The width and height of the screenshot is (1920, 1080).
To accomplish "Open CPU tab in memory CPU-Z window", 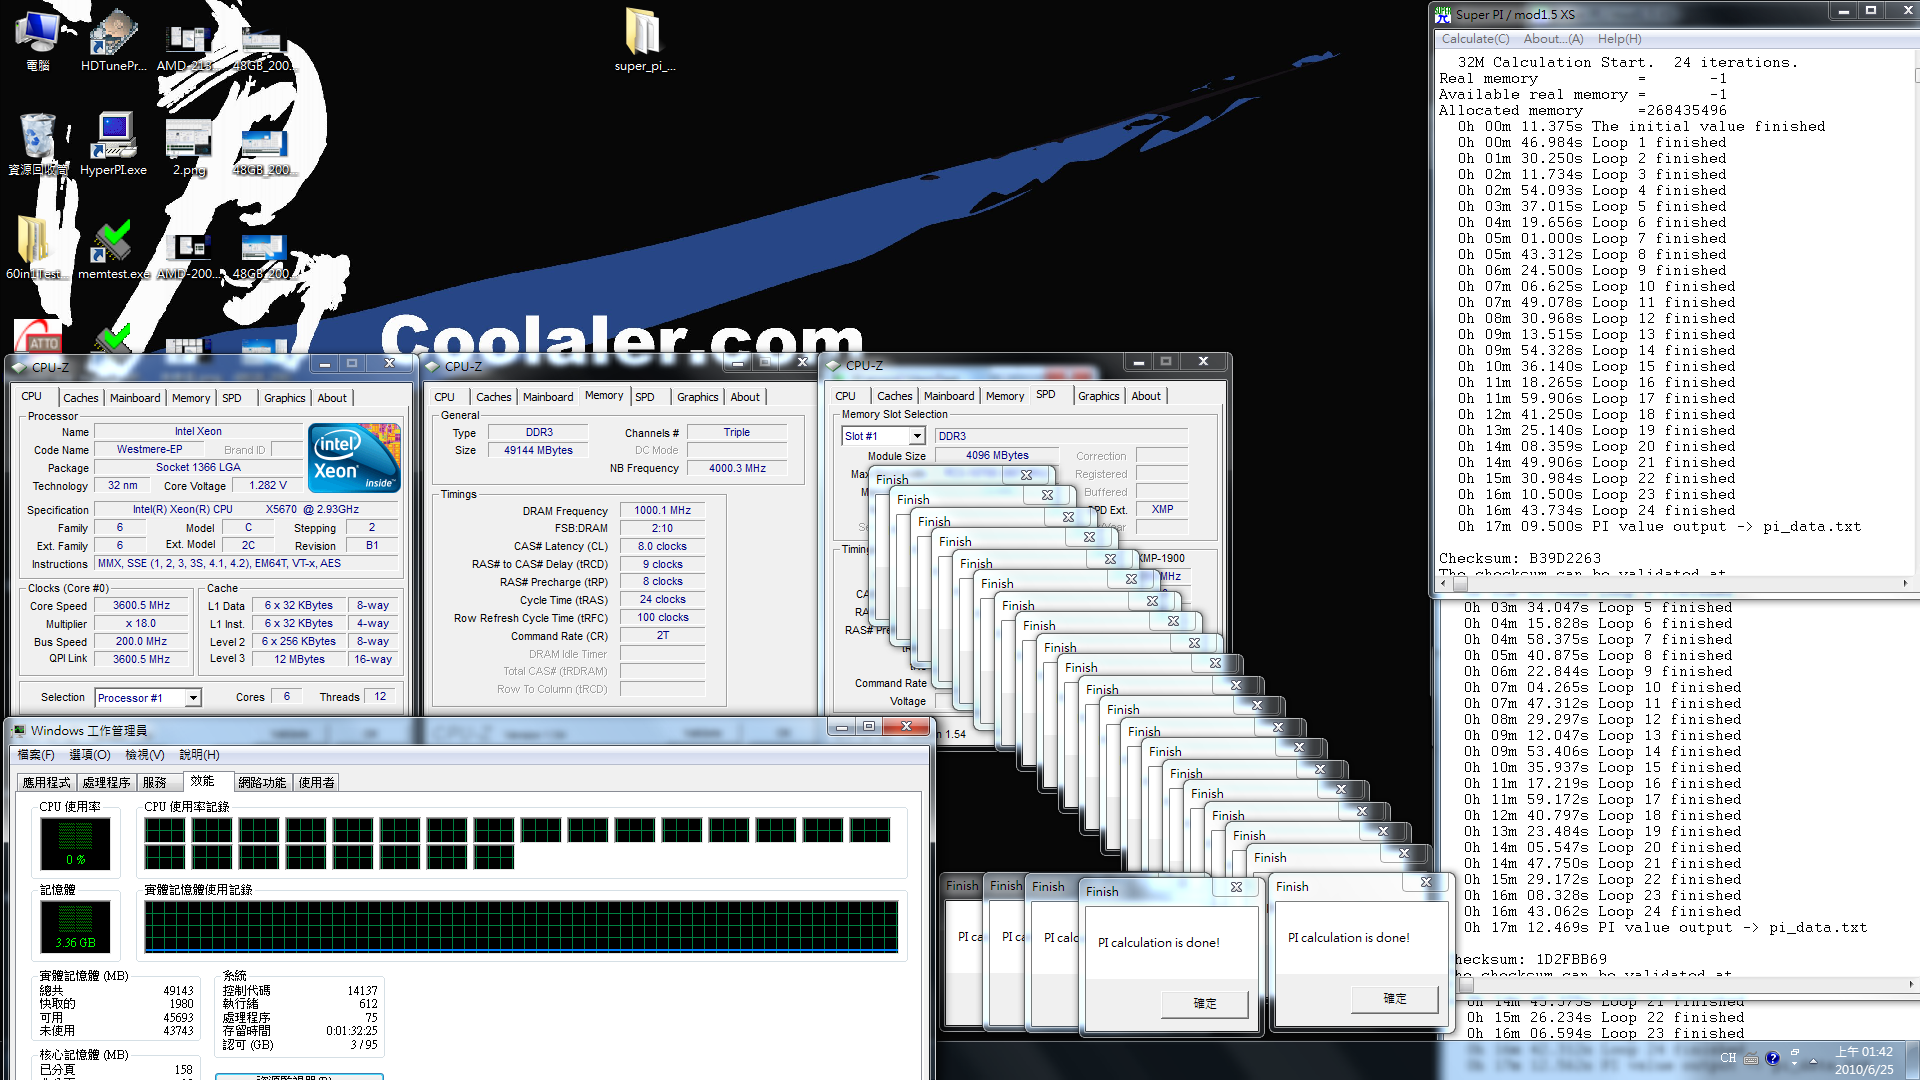I will pyautogui.click(x=445, y=397).
